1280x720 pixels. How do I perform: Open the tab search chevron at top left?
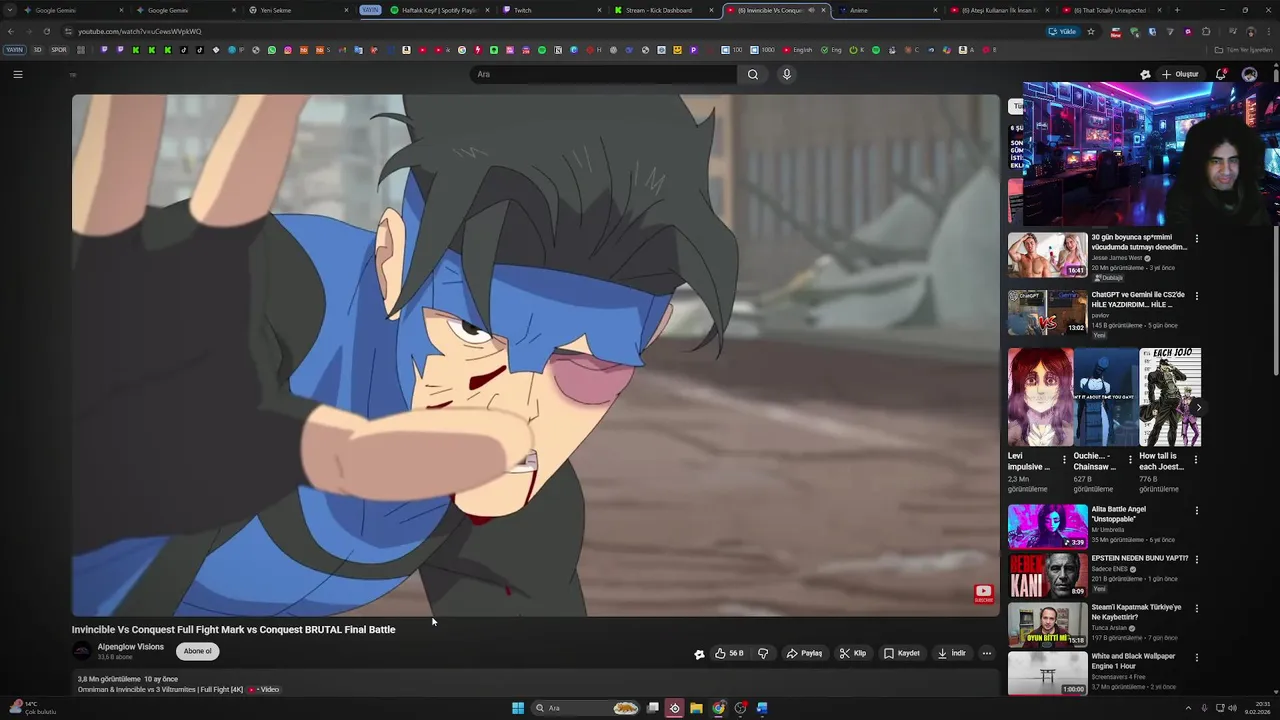pos(11,10)
